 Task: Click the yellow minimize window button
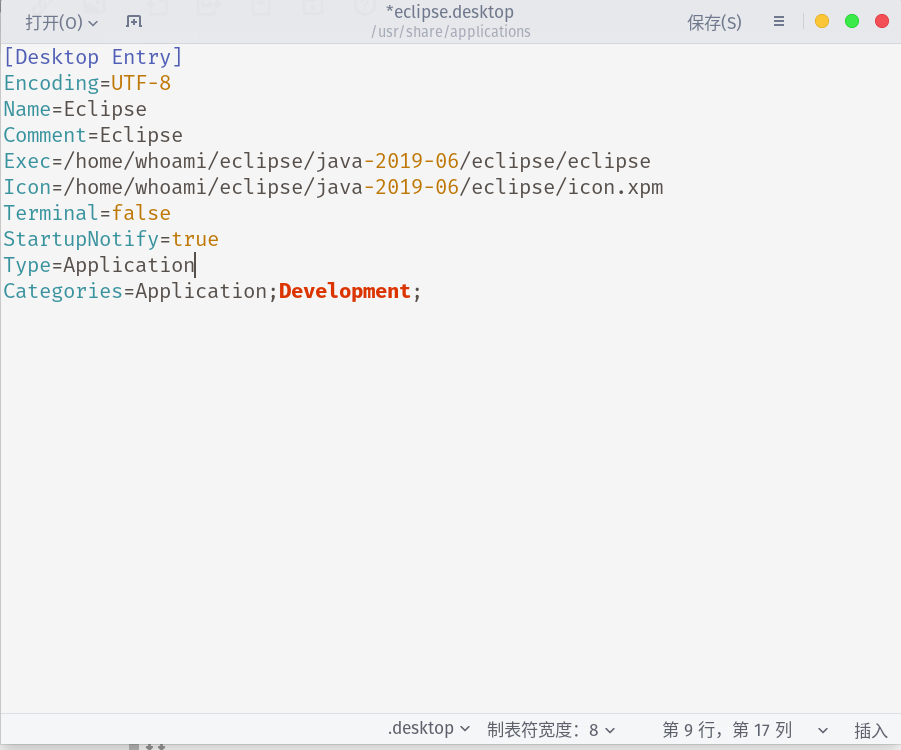822,22
